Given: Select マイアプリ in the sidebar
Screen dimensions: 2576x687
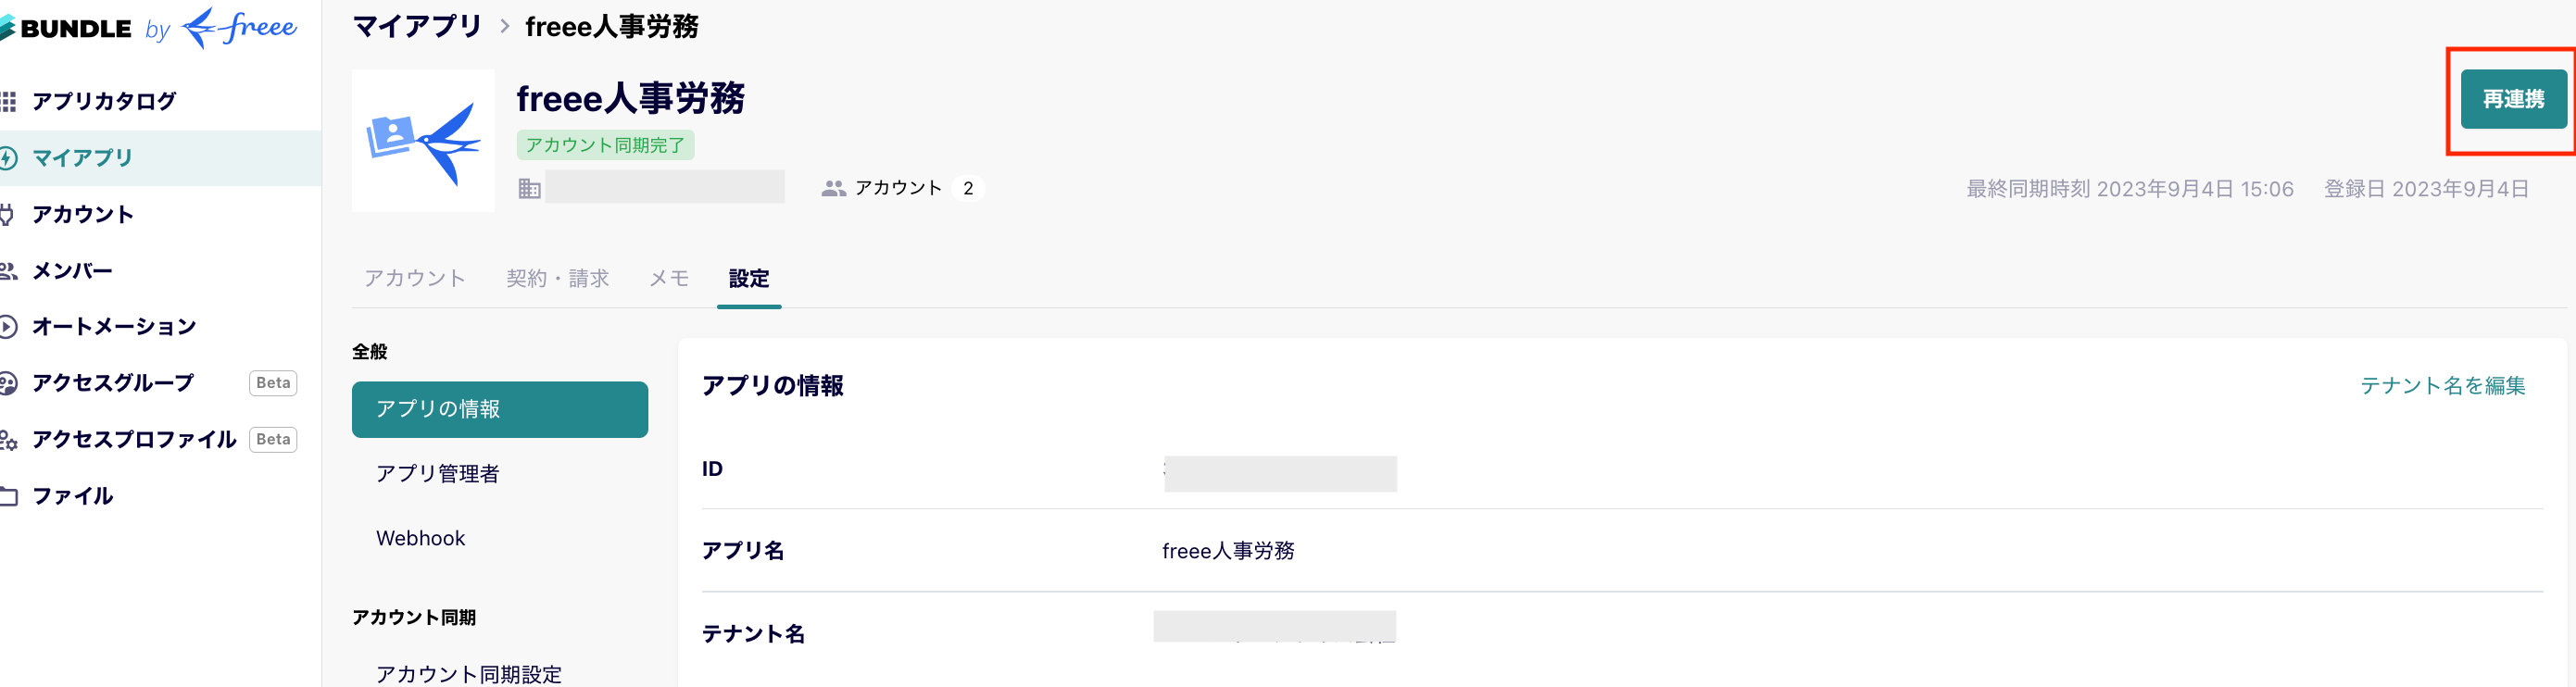Looking at the screenshot, I should pyautogui.click(x=82, y=158).
